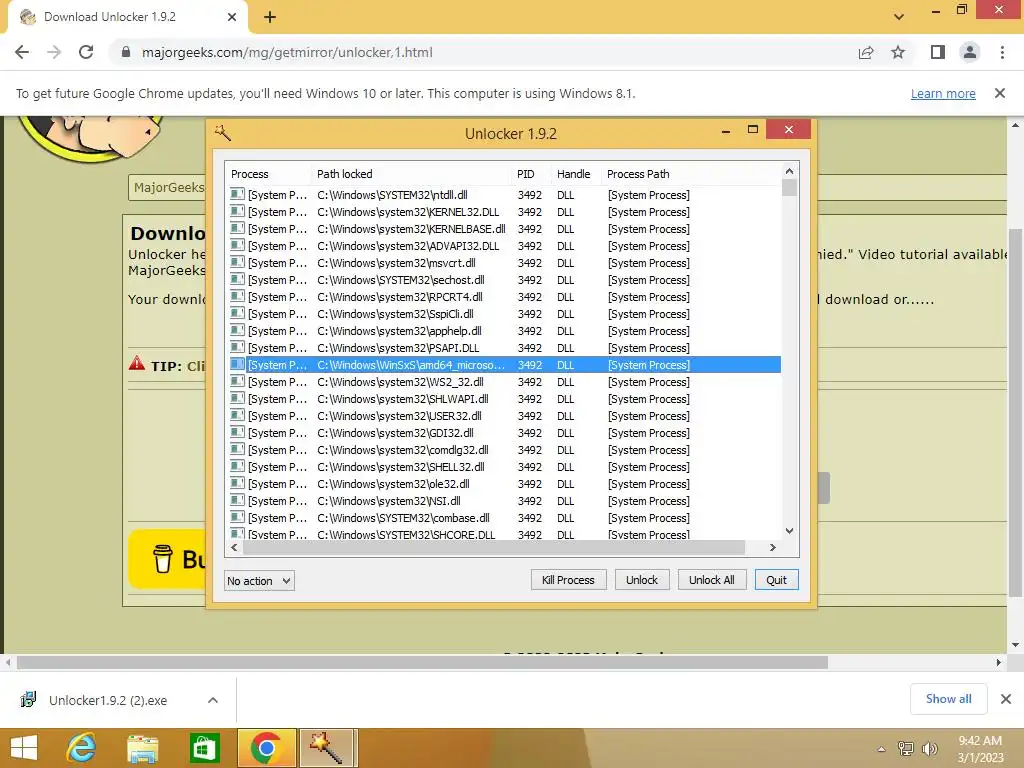Click the process icon on the highlighted WinSxS row
The width and height of the screenshot is (1024, 768).
tap(237, 364)
